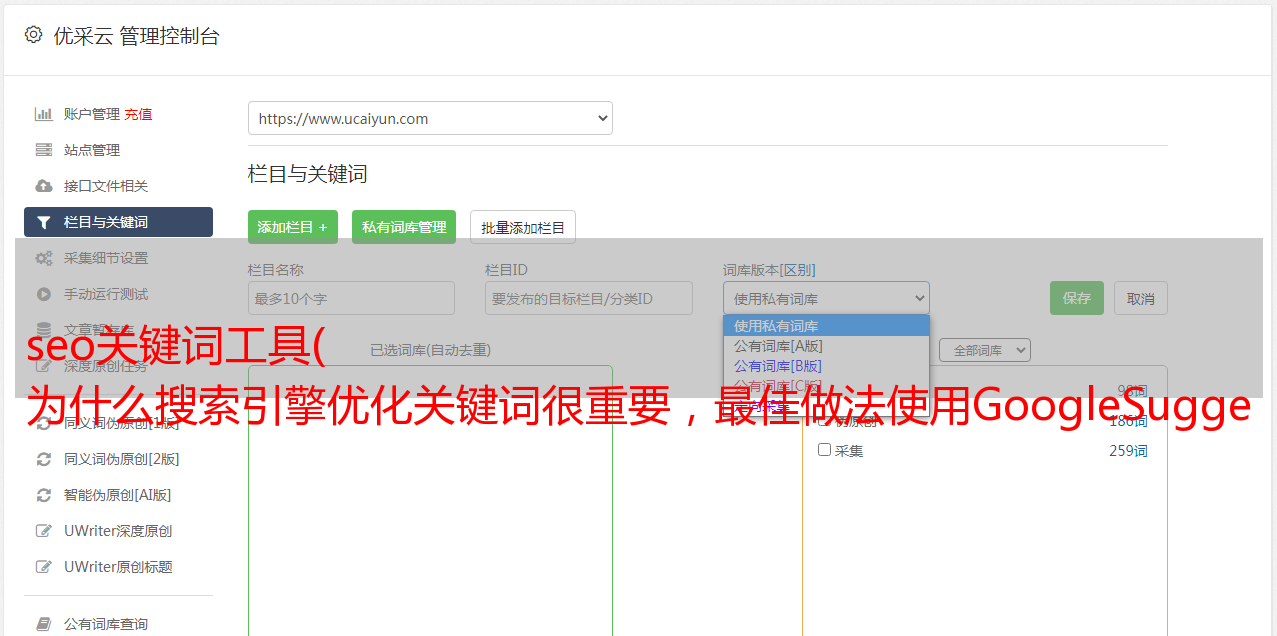The width and height of the screenshot is (1277, 636).
Task: Click the red 充值 link
Action: coord(138,114)
